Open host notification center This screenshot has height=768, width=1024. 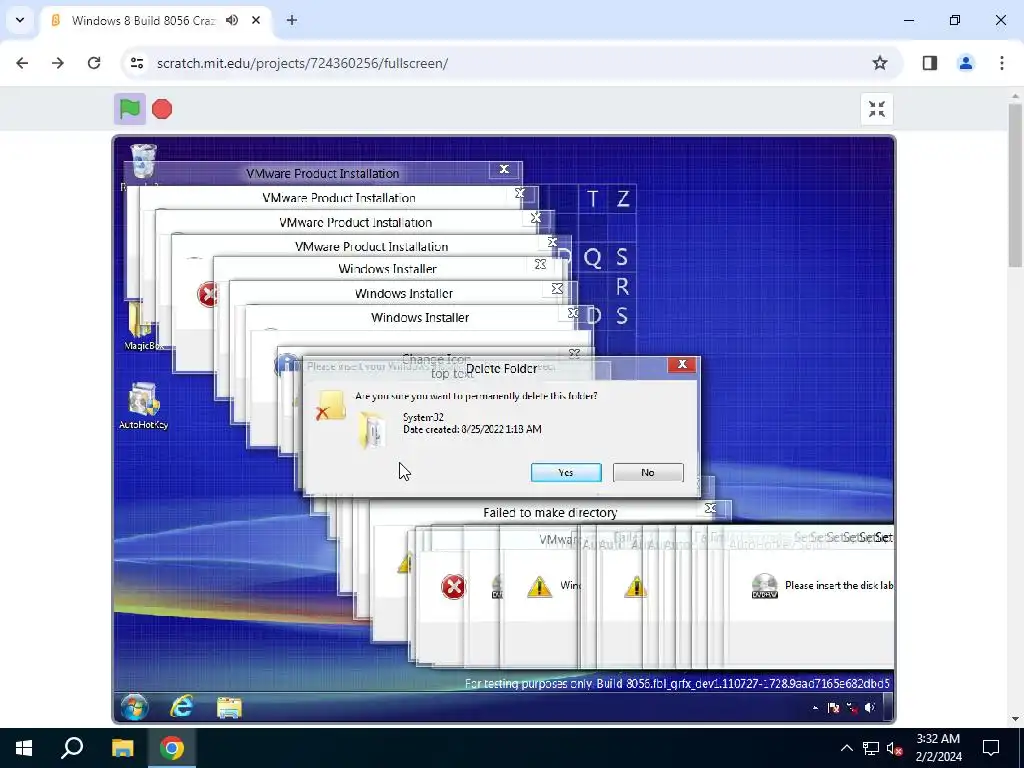point(991,748)
